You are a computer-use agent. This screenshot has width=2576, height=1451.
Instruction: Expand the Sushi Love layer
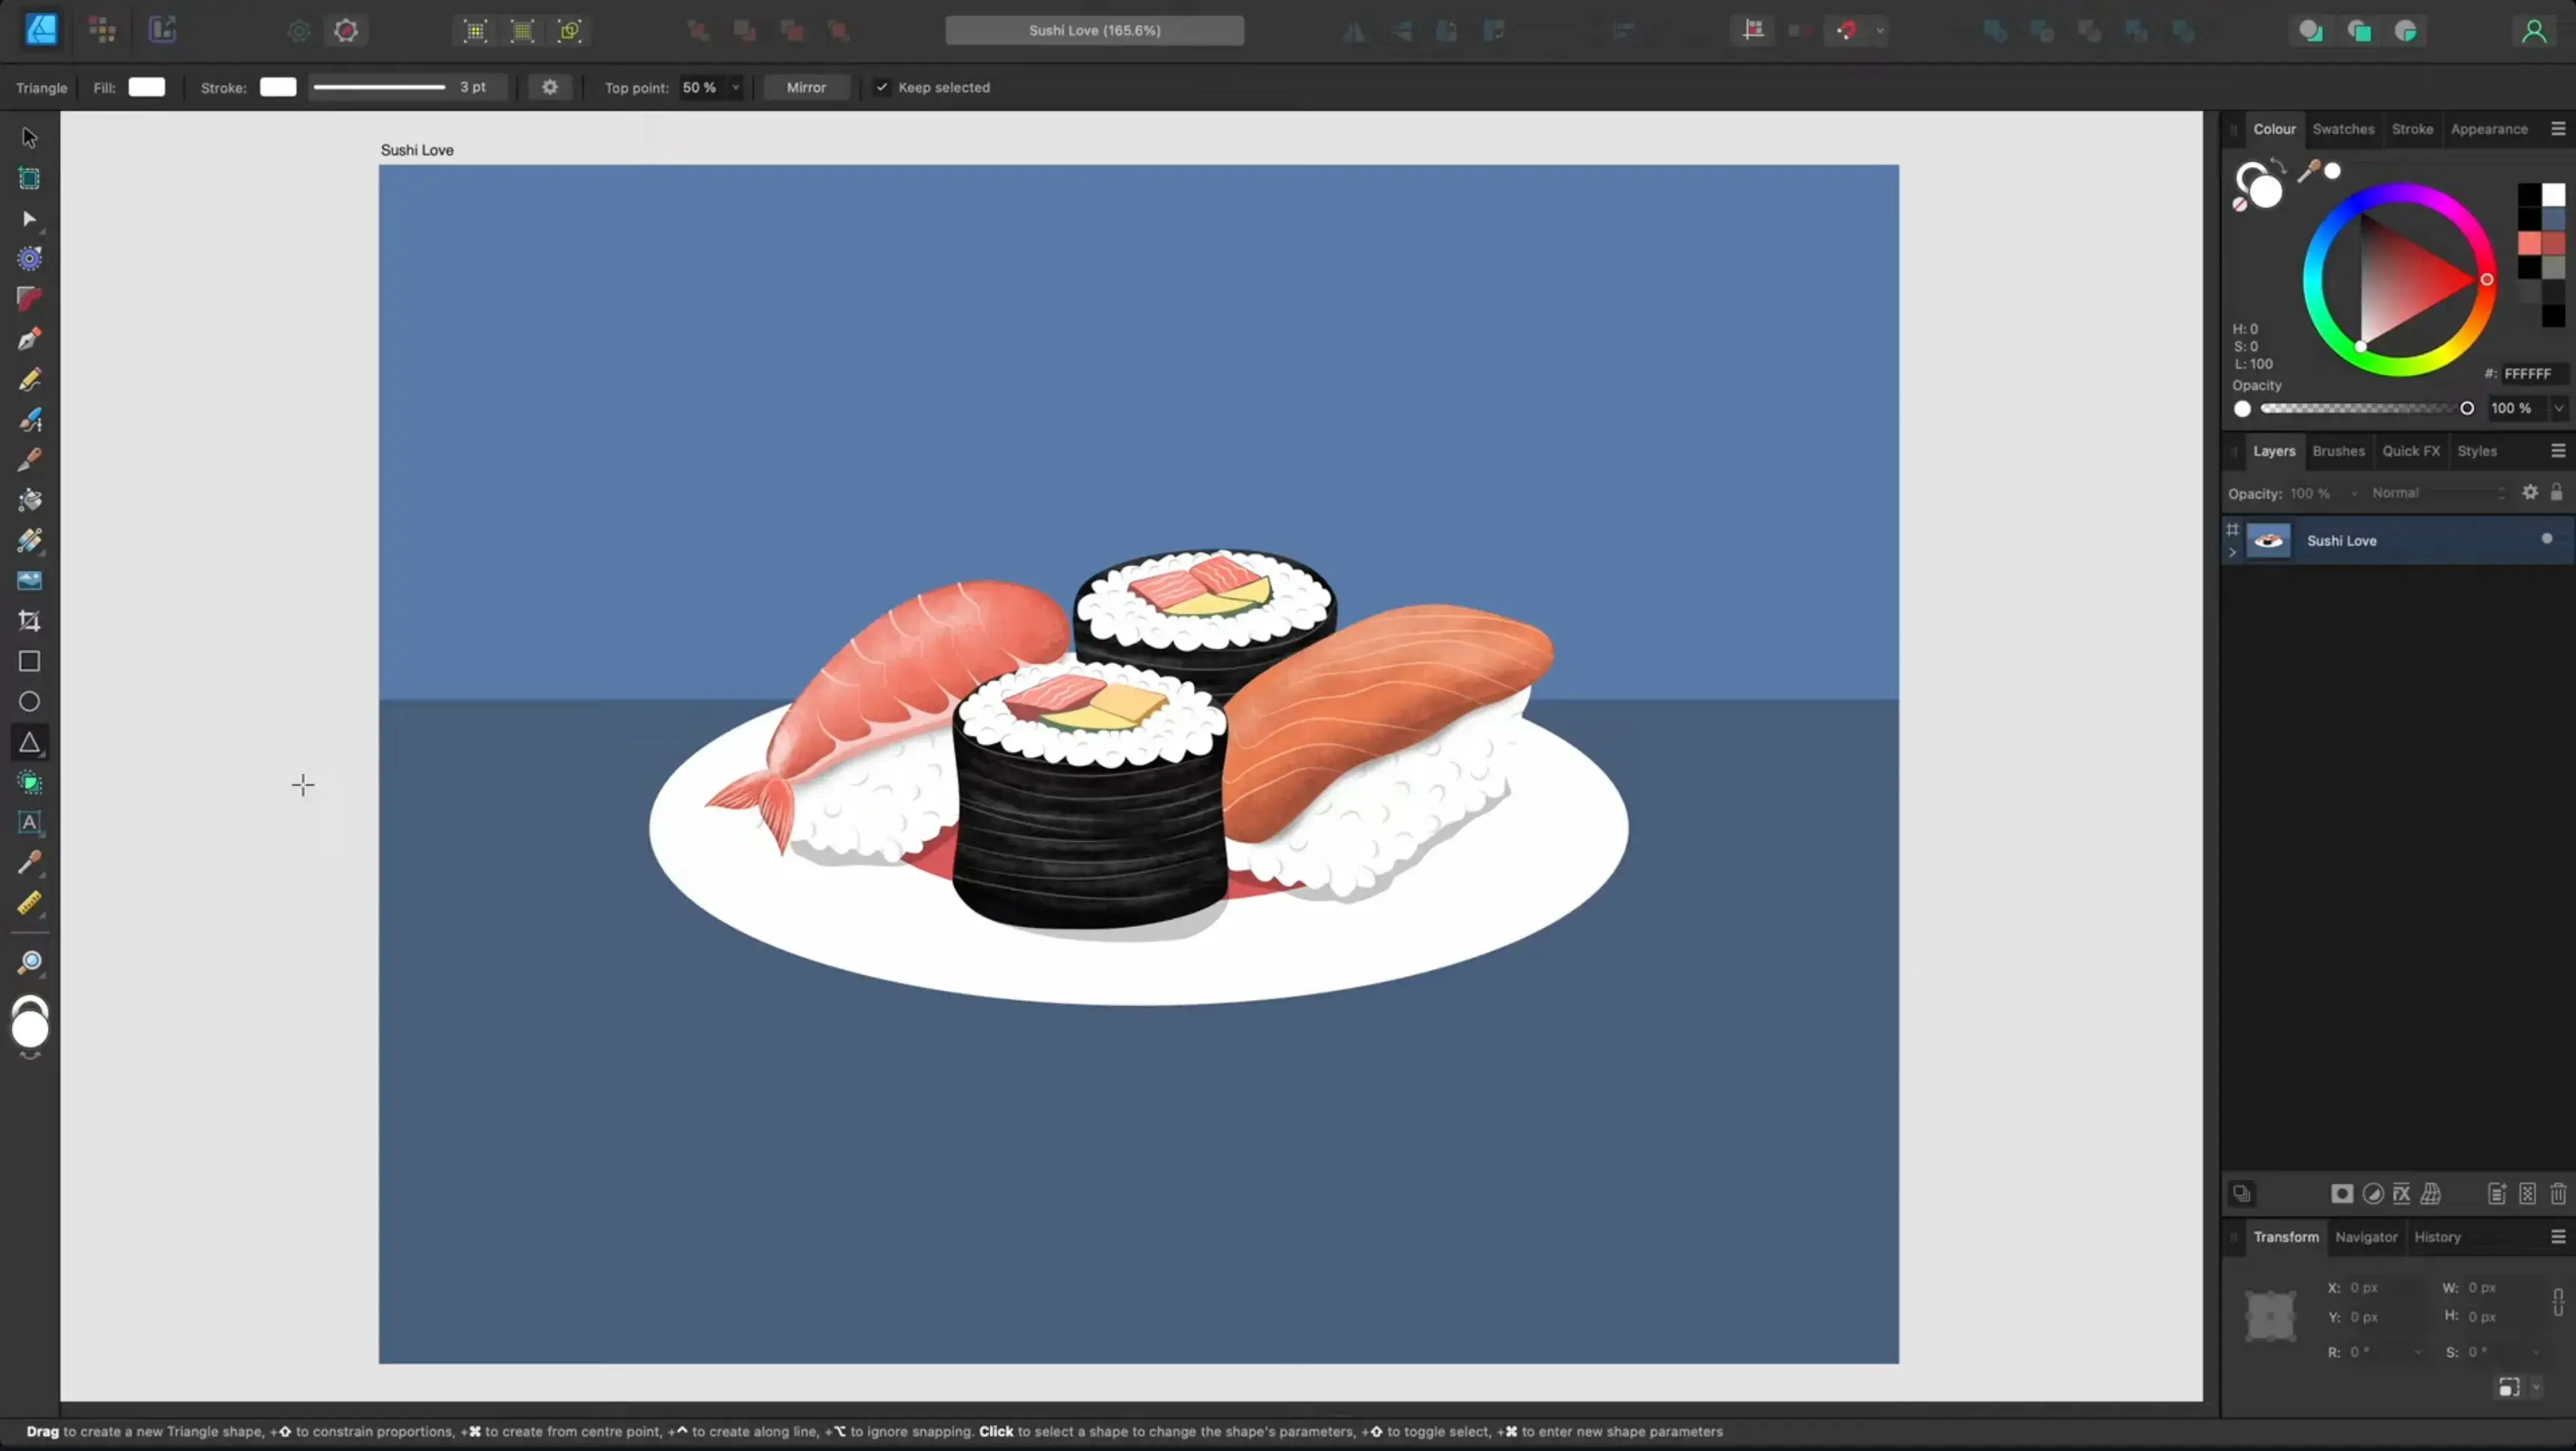(2232, 552)
